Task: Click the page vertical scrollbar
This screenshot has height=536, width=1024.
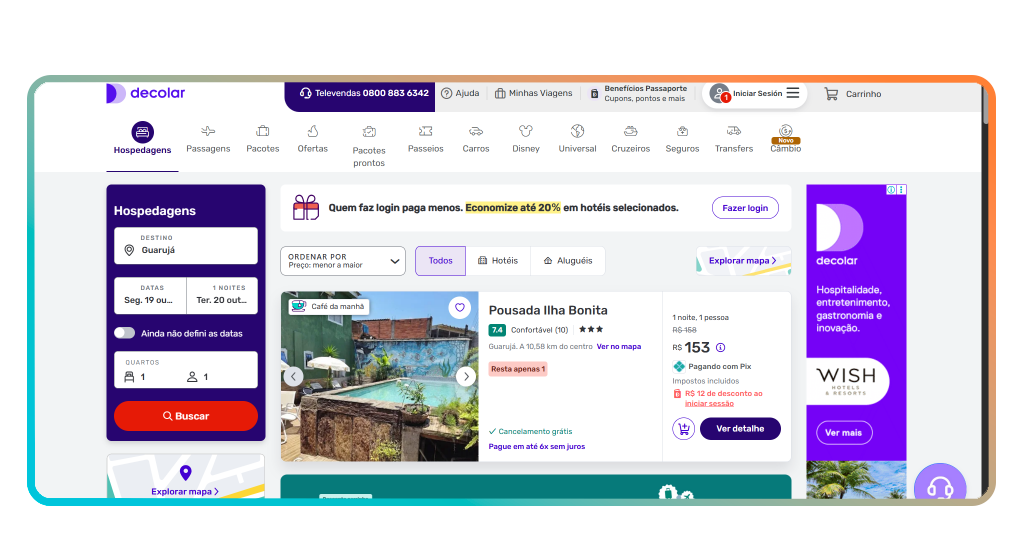Action: pos(986,104)
